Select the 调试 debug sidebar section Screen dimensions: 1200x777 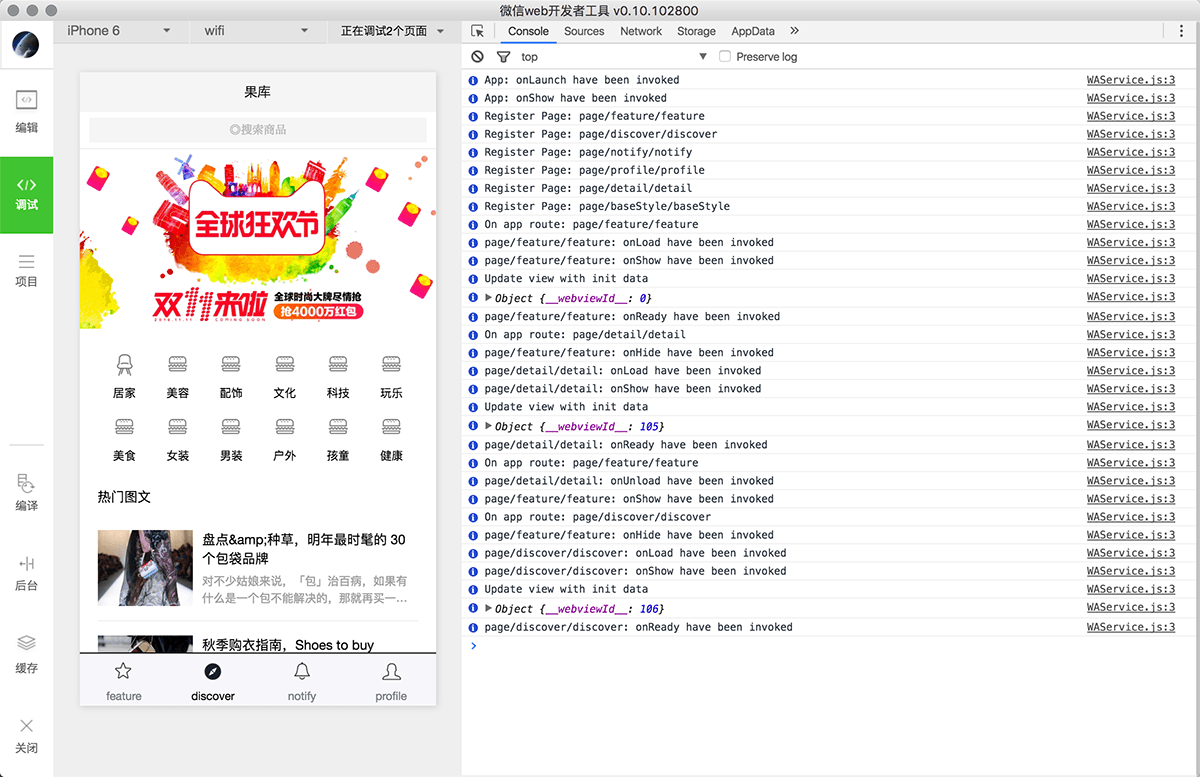27,194
